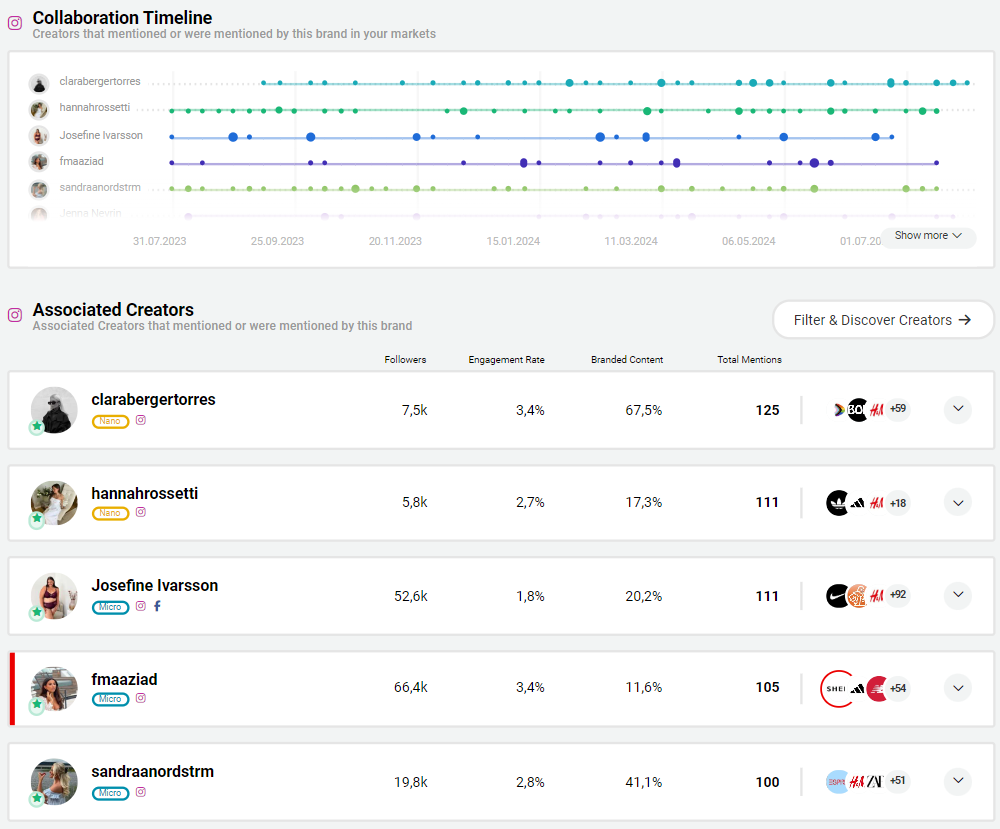Image resolution: width=1000 pixels, height=829 pixels.
Task: Click the Micro tag under Josefine Ivarsson
Action: click(x=110, y=607)
